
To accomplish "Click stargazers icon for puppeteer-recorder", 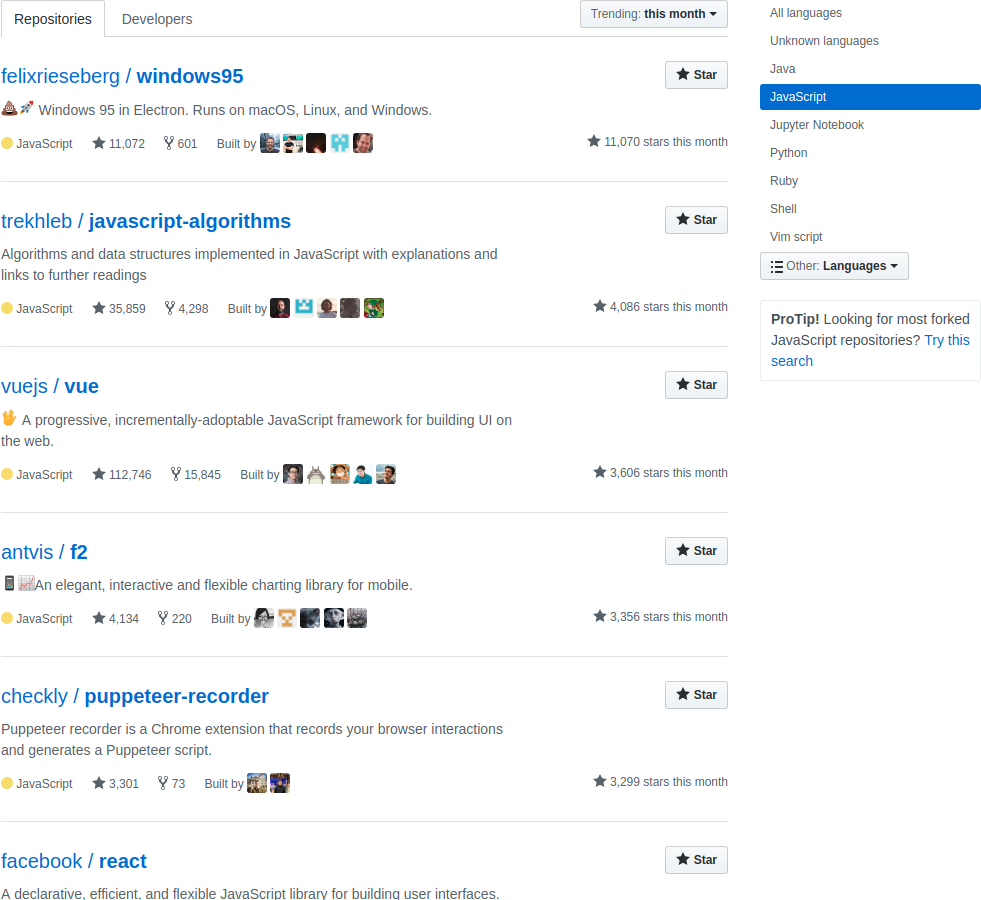I will [99, 784].
